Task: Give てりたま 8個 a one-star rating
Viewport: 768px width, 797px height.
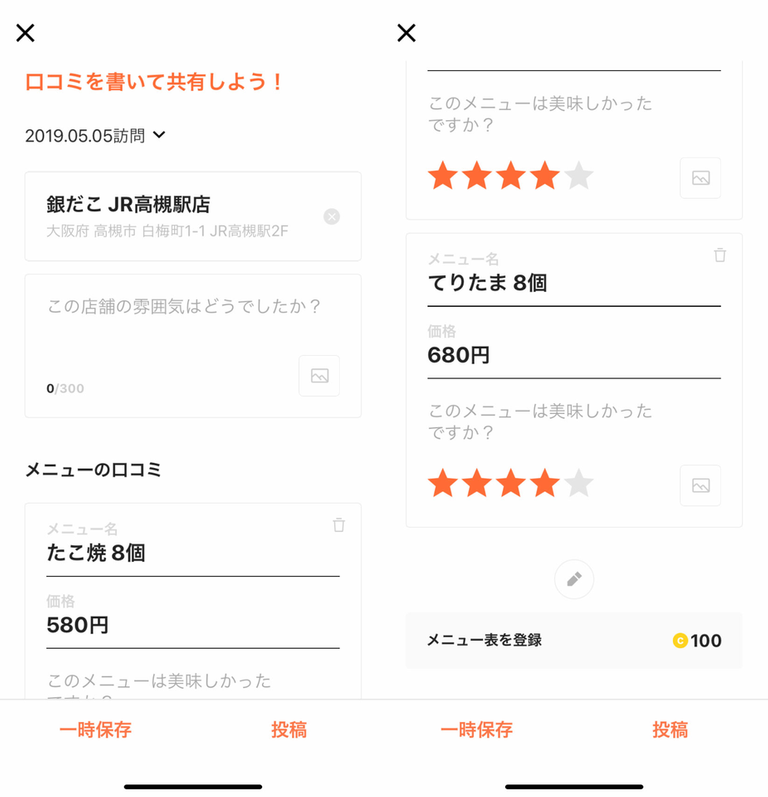Action: point(443,484)
